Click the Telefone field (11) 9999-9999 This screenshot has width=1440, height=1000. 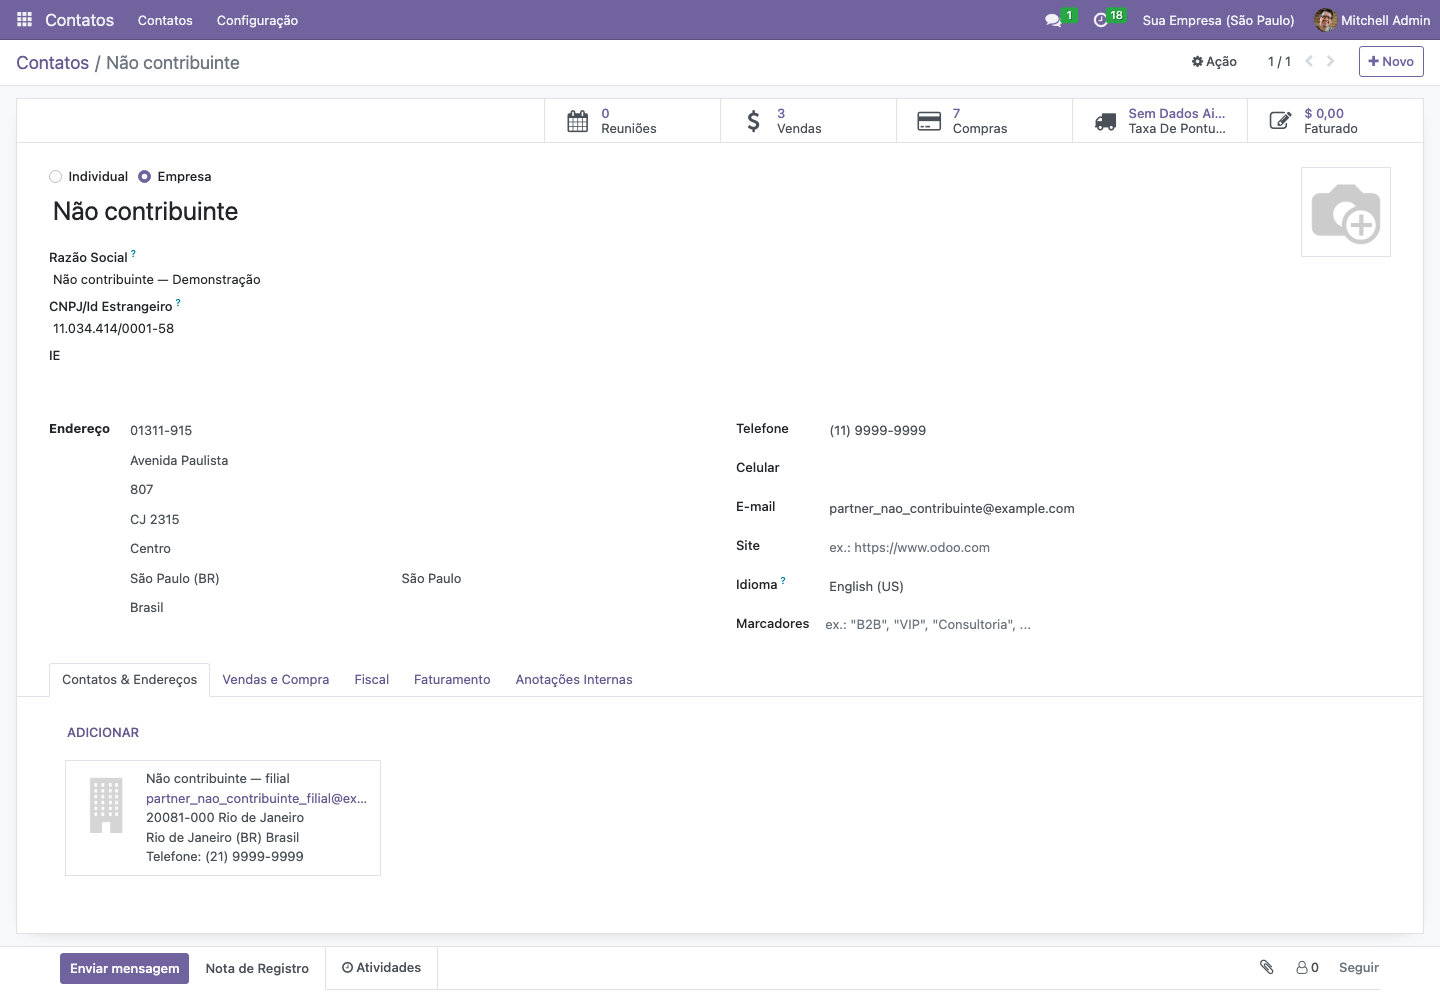pyautogui.click(x=1107, y=430)
